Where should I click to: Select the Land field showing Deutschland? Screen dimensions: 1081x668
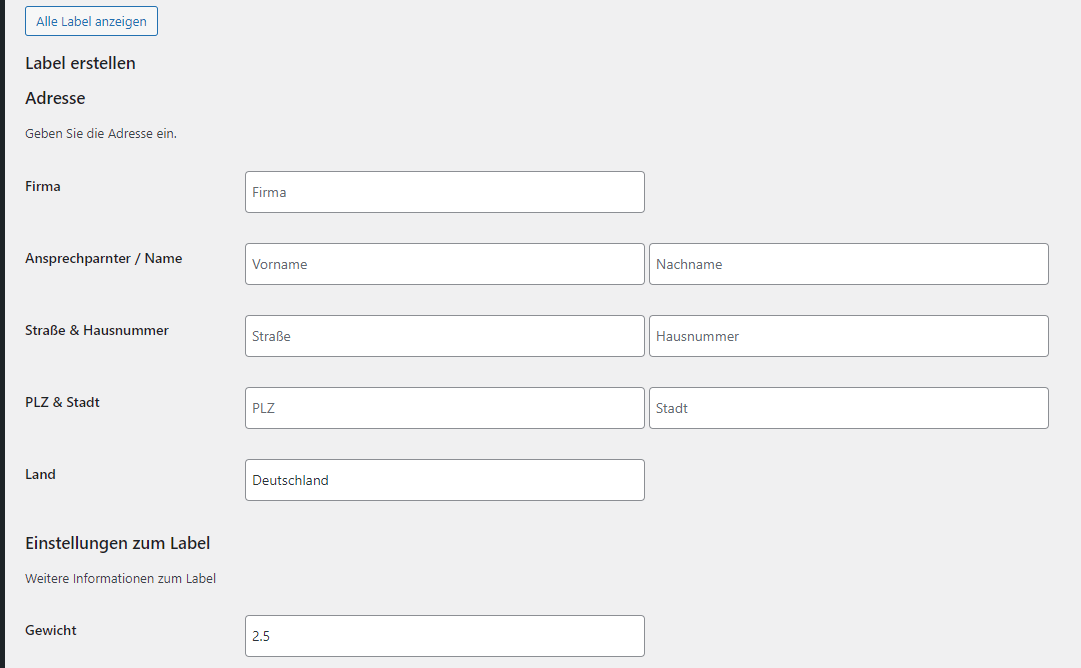click(444, 480)
